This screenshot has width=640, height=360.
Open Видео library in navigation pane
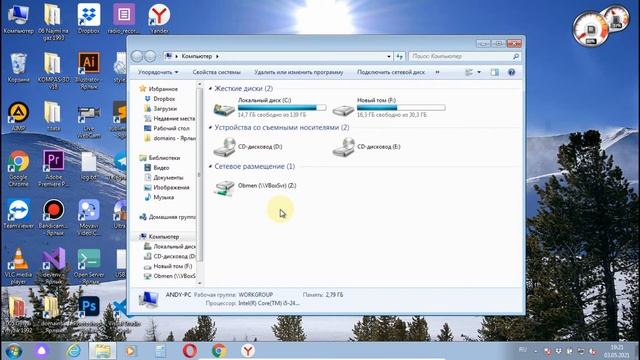[x=161, y=168]
